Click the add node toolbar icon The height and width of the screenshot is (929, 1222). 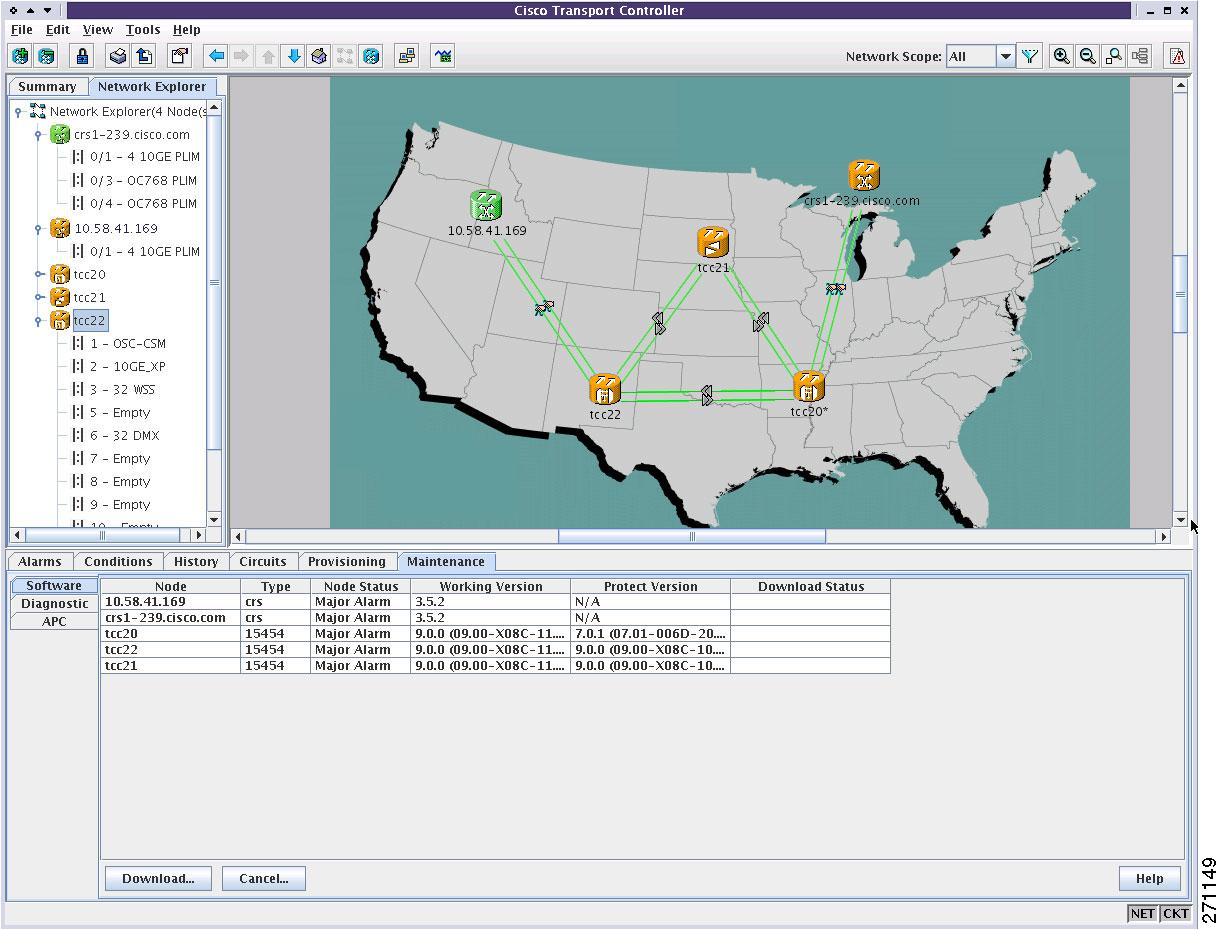pos(21,56)
